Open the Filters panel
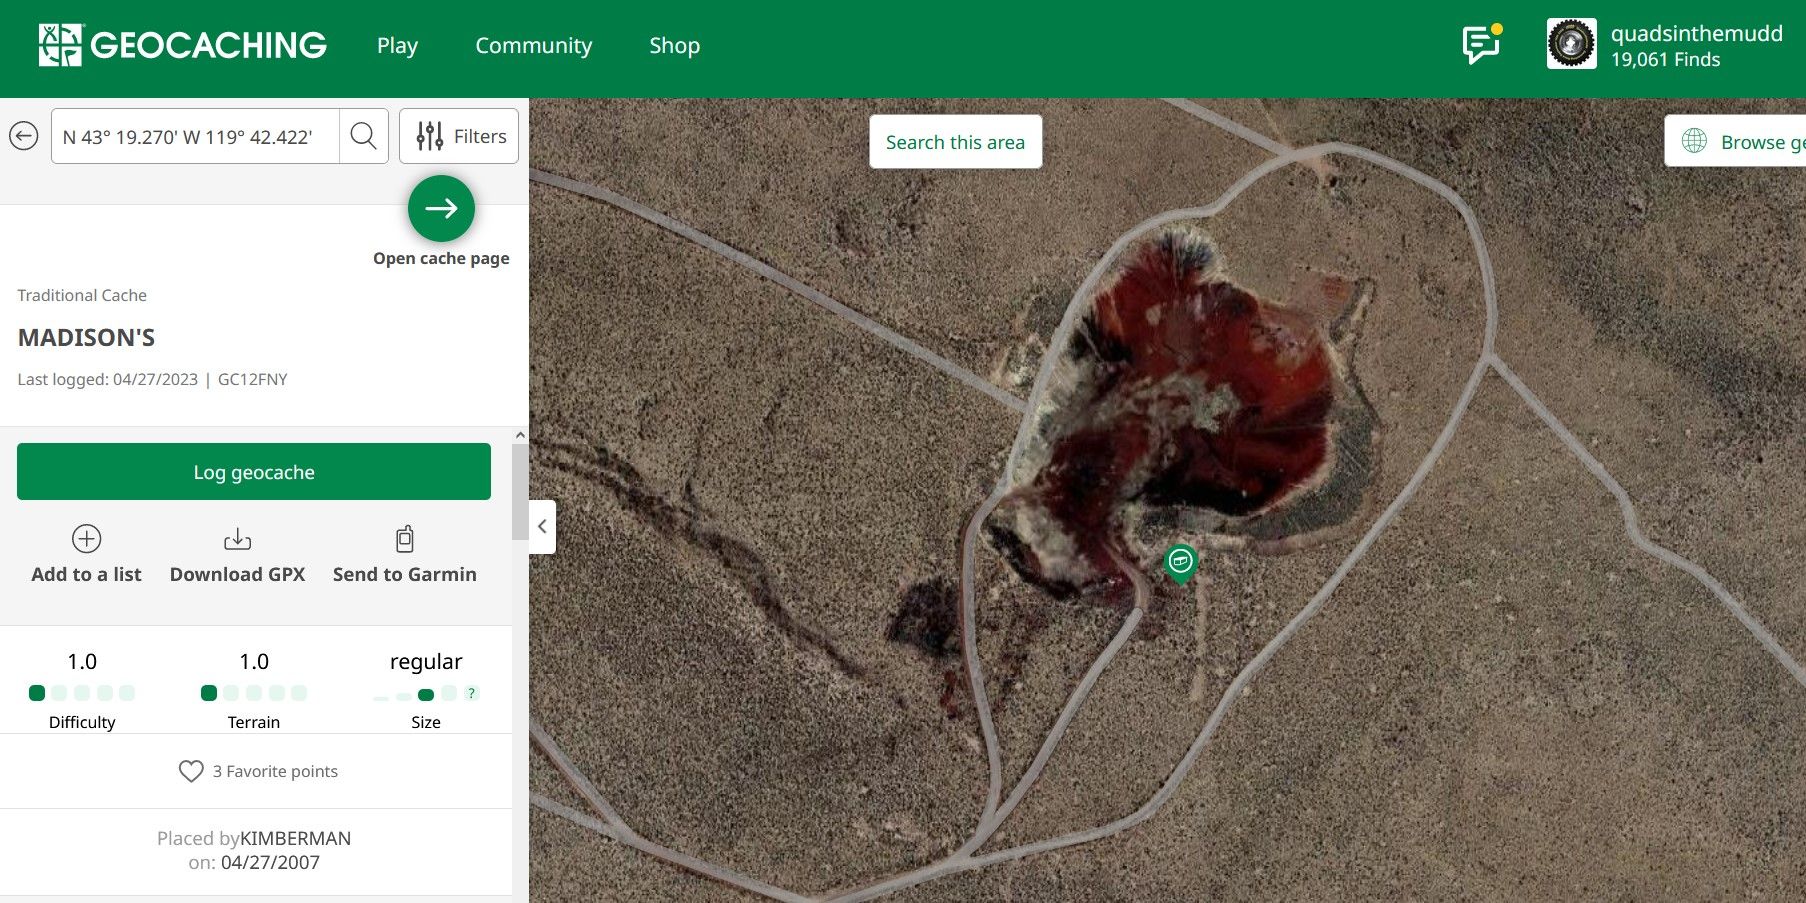This screenshot has height=903, width=1806. pyautogui.click(x=459, y=136)
